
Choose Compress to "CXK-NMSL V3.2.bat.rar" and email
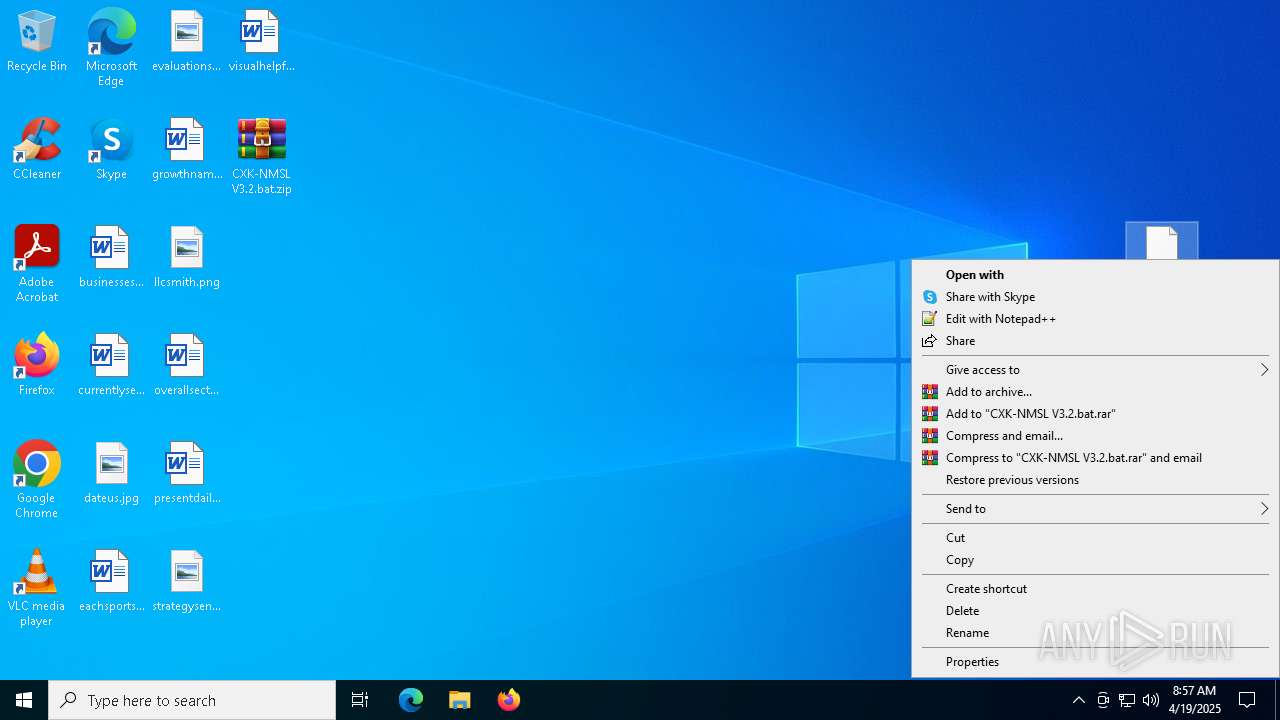pos(1095,458)
